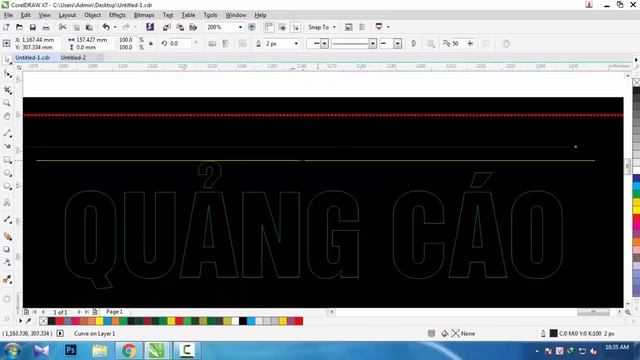Open Chrome from taskbar

click(129, 350)
